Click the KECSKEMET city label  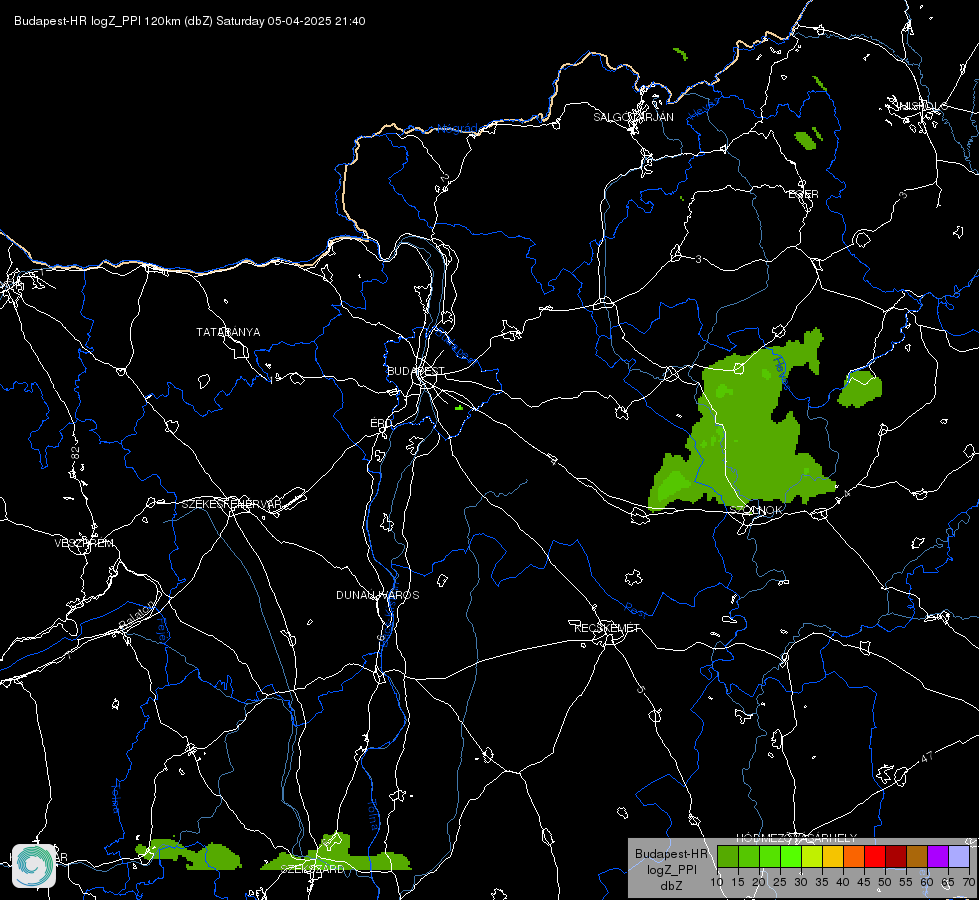coord(607,628)
